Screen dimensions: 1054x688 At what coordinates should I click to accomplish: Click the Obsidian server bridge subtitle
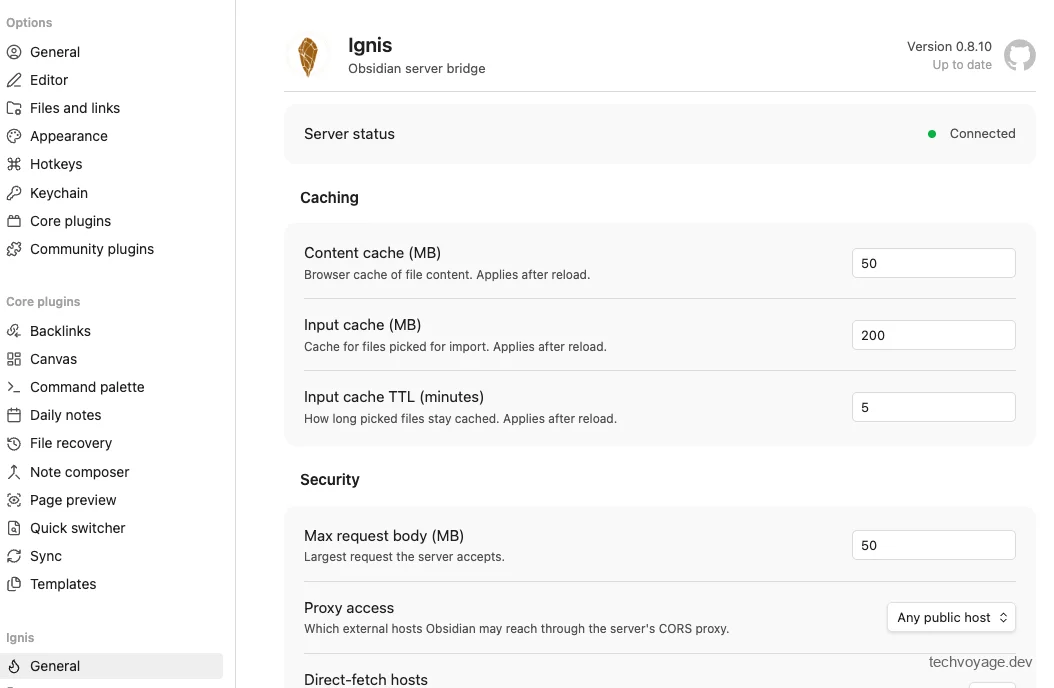point(417,69)
